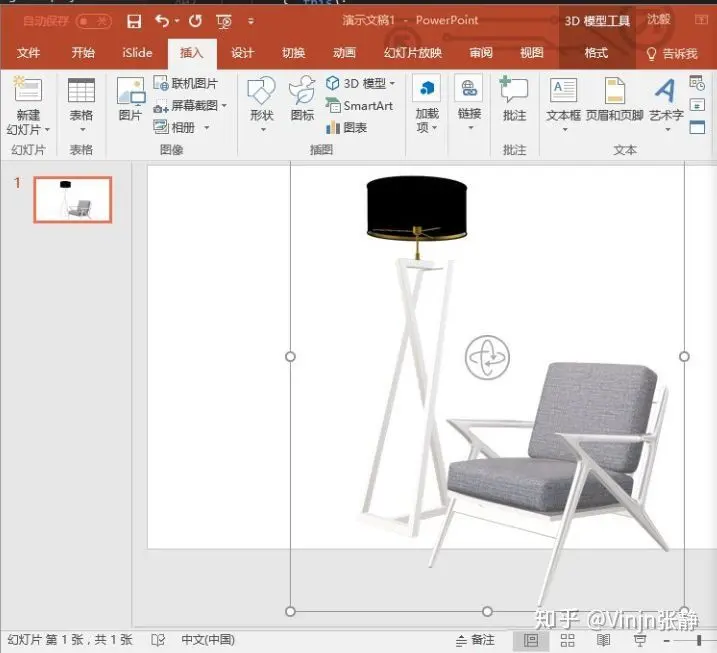Click the 形状 shapes icon
The image size is (717, 653).
pos(262,91)
